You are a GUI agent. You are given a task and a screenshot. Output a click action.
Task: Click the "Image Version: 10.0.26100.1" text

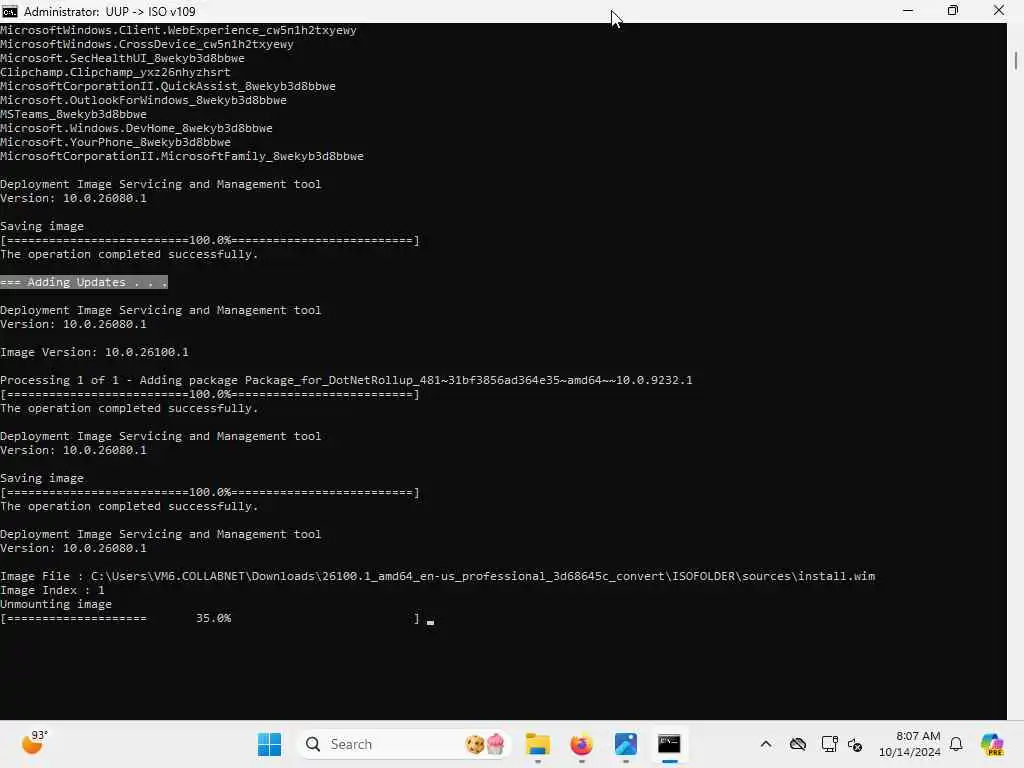point(94,352)
